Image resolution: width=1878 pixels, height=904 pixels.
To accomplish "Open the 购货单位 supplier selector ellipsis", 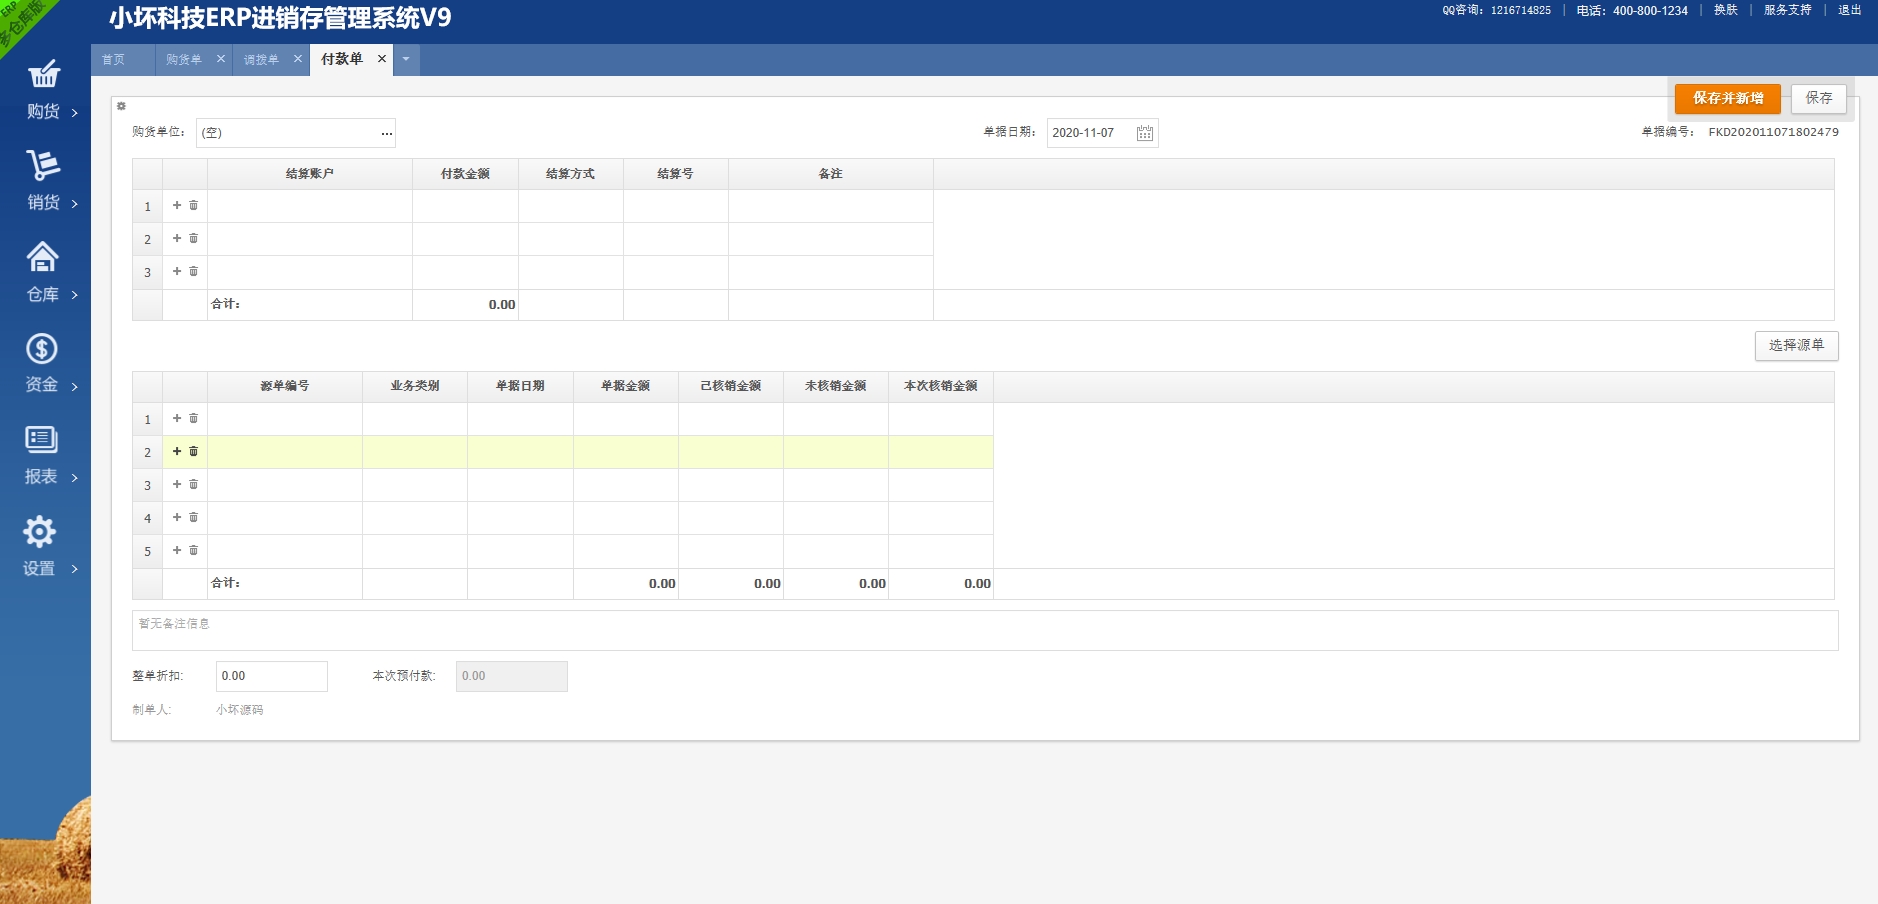I will point(386,133).
